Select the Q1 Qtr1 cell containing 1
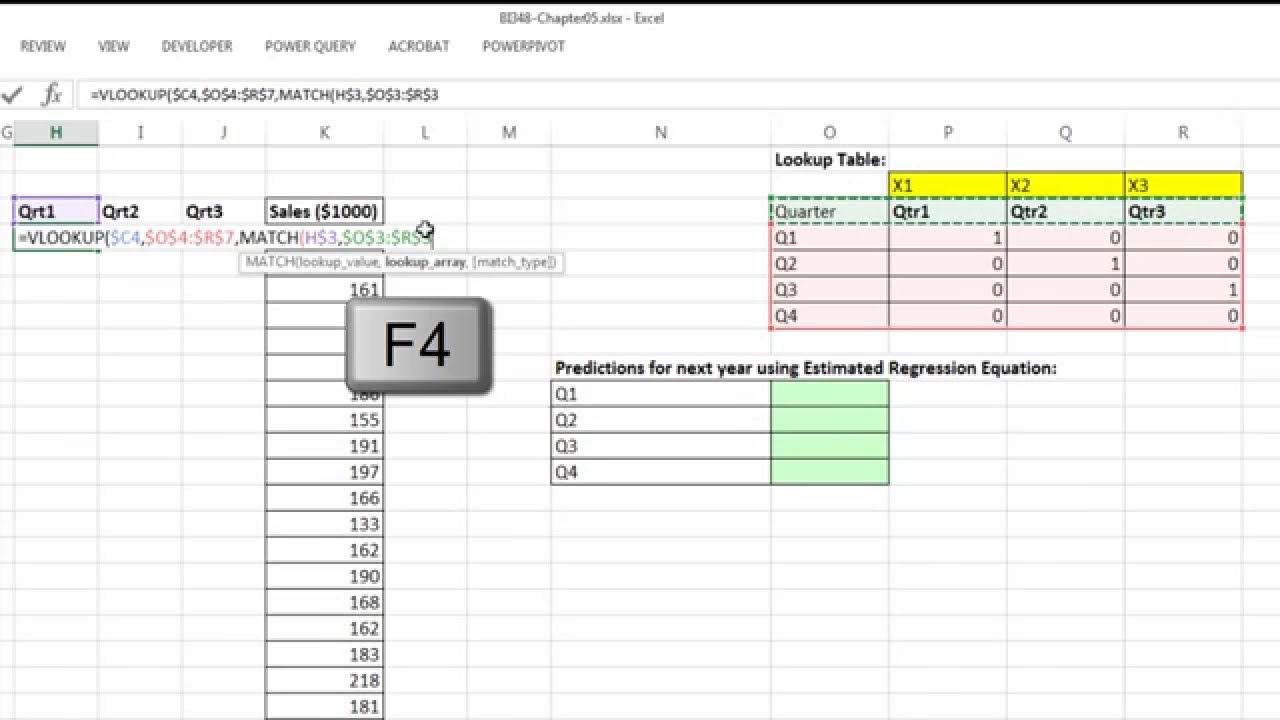Image resolution: width=1280 pixels, height=720 pixels. 947,238
